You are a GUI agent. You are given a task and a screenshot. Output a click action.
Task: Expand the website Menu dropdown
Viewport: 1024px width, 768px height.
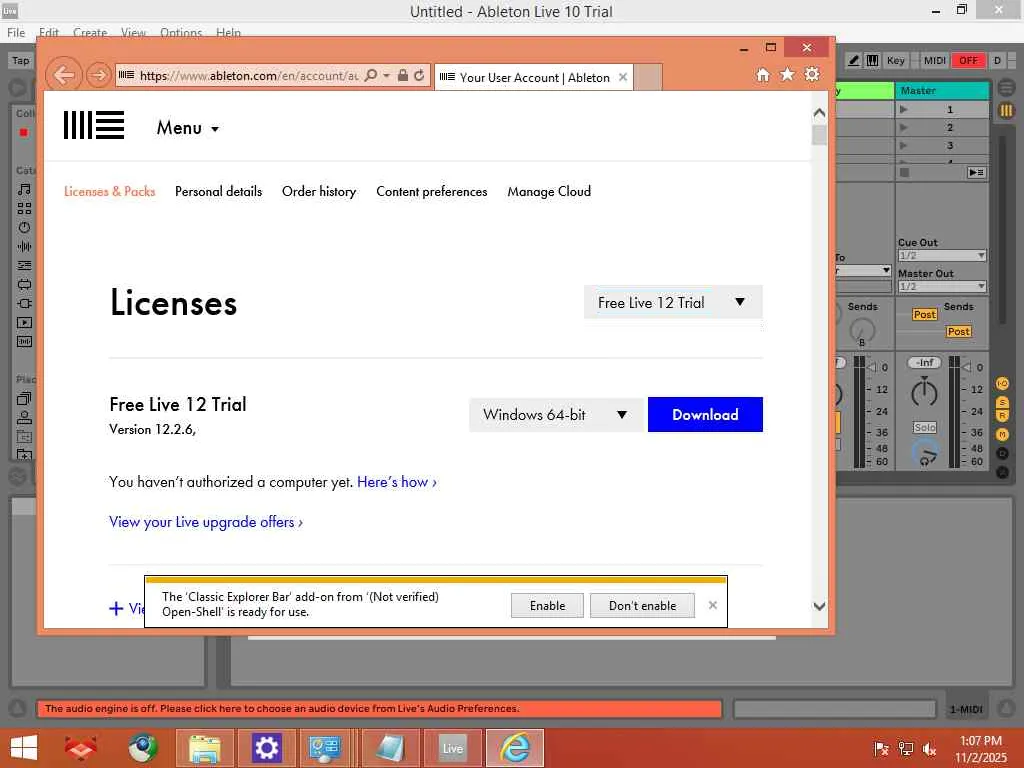point(188,128)
